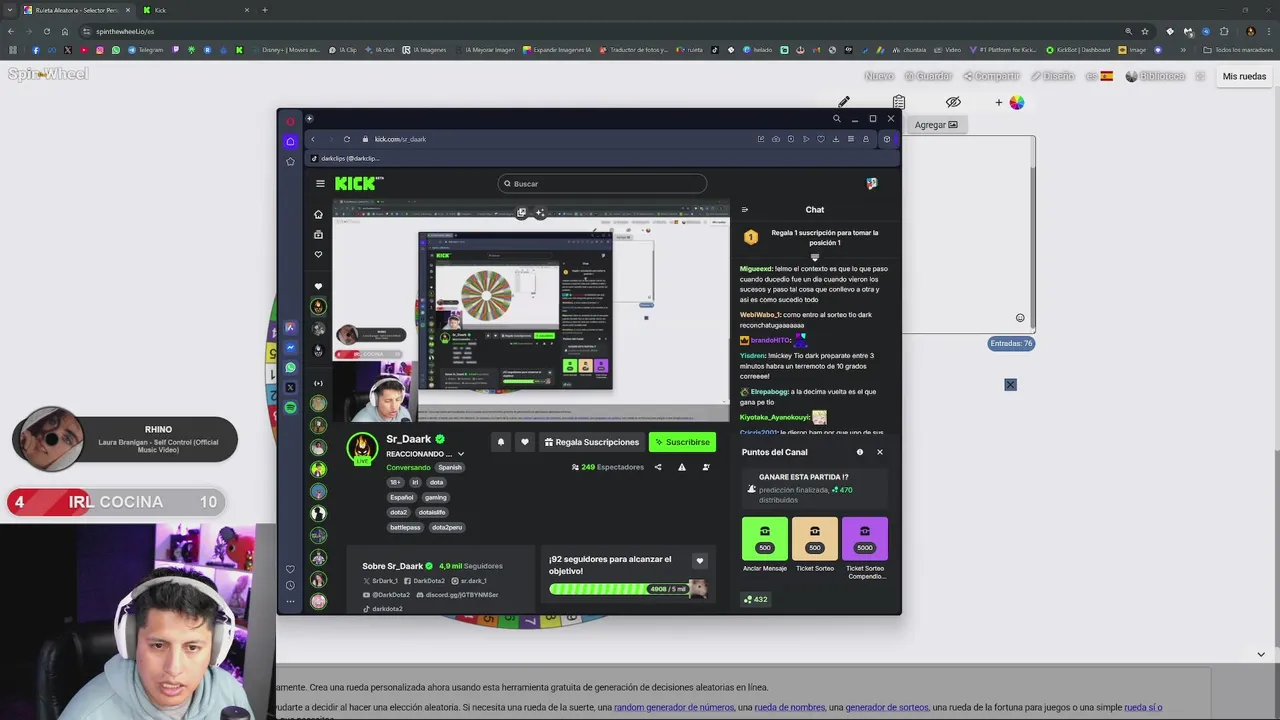Click the Sr_Daark channel avatar
This screenshot has height=720, width=1280.
[362, 449]
